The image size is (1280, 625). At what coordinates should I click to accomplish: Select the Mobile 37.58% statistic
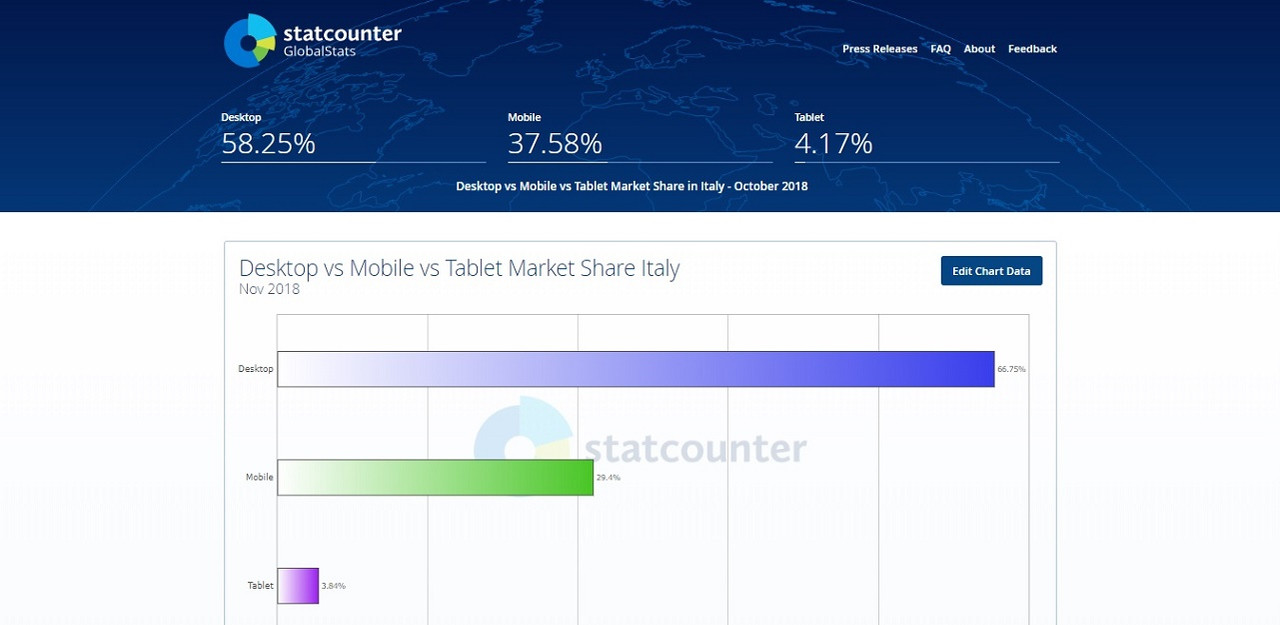click(640, 136)
